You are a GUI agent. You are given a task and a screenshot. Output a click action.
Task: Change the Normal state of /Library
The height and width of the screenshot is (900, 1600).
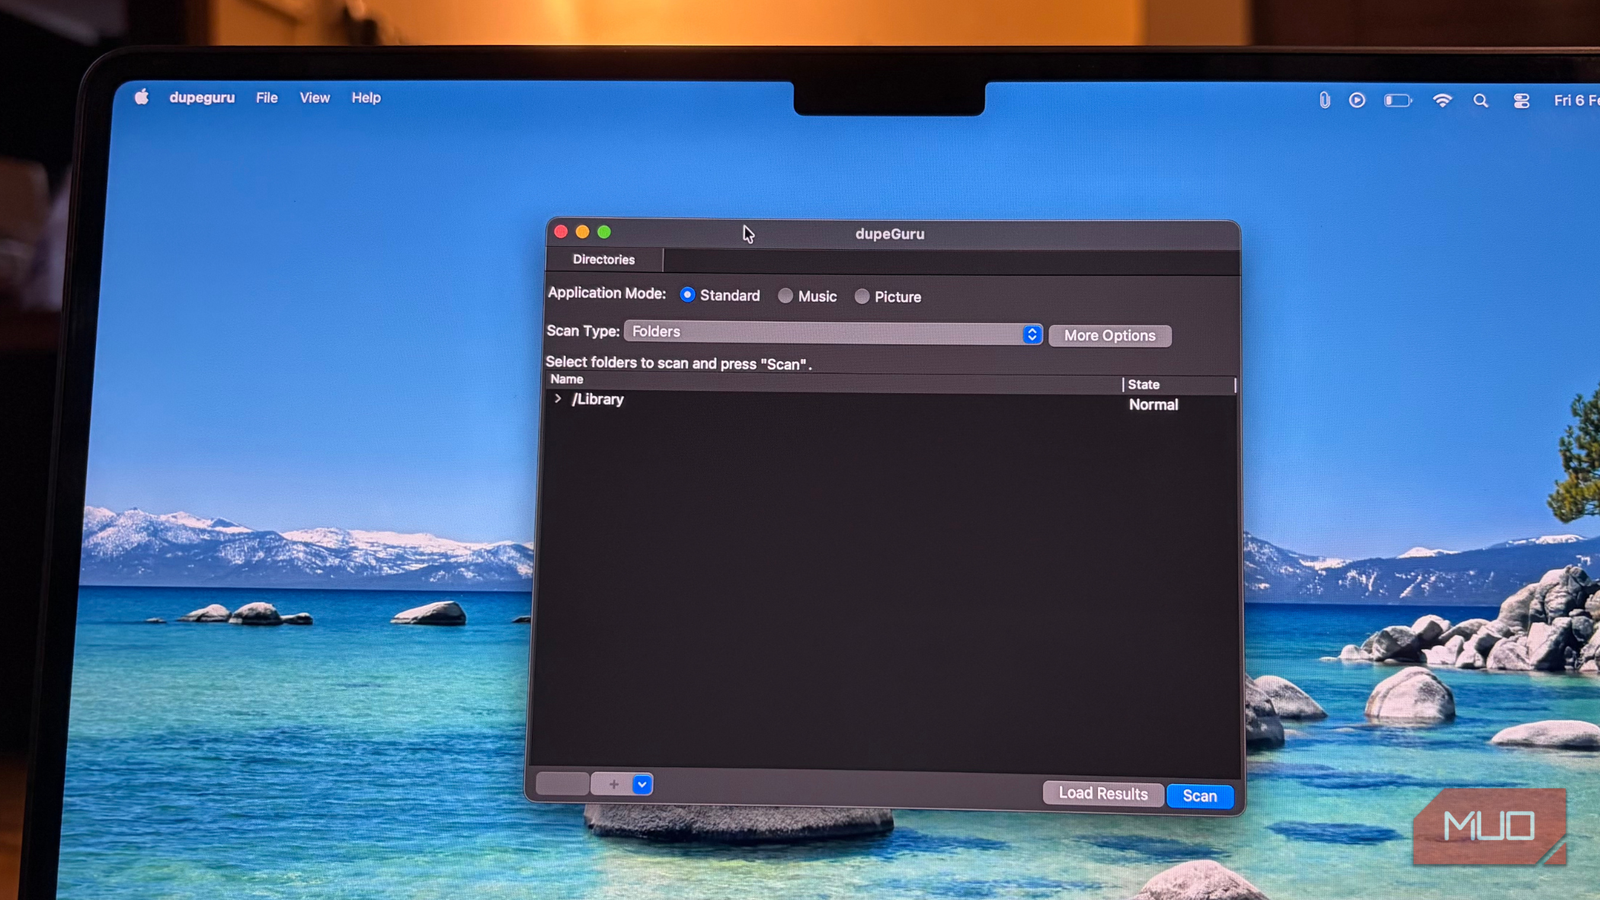pyautogui.click(x=1153, y=404)
